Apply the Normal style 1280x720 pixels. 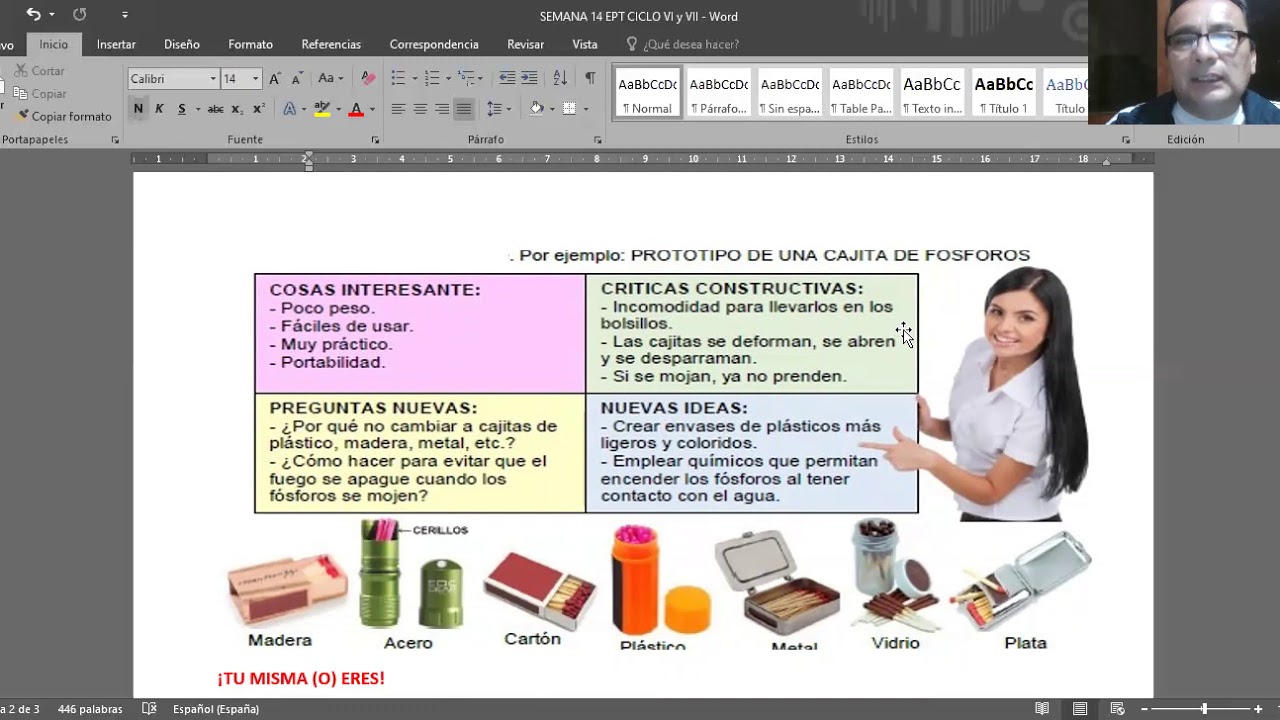click(x=648, y=93)
